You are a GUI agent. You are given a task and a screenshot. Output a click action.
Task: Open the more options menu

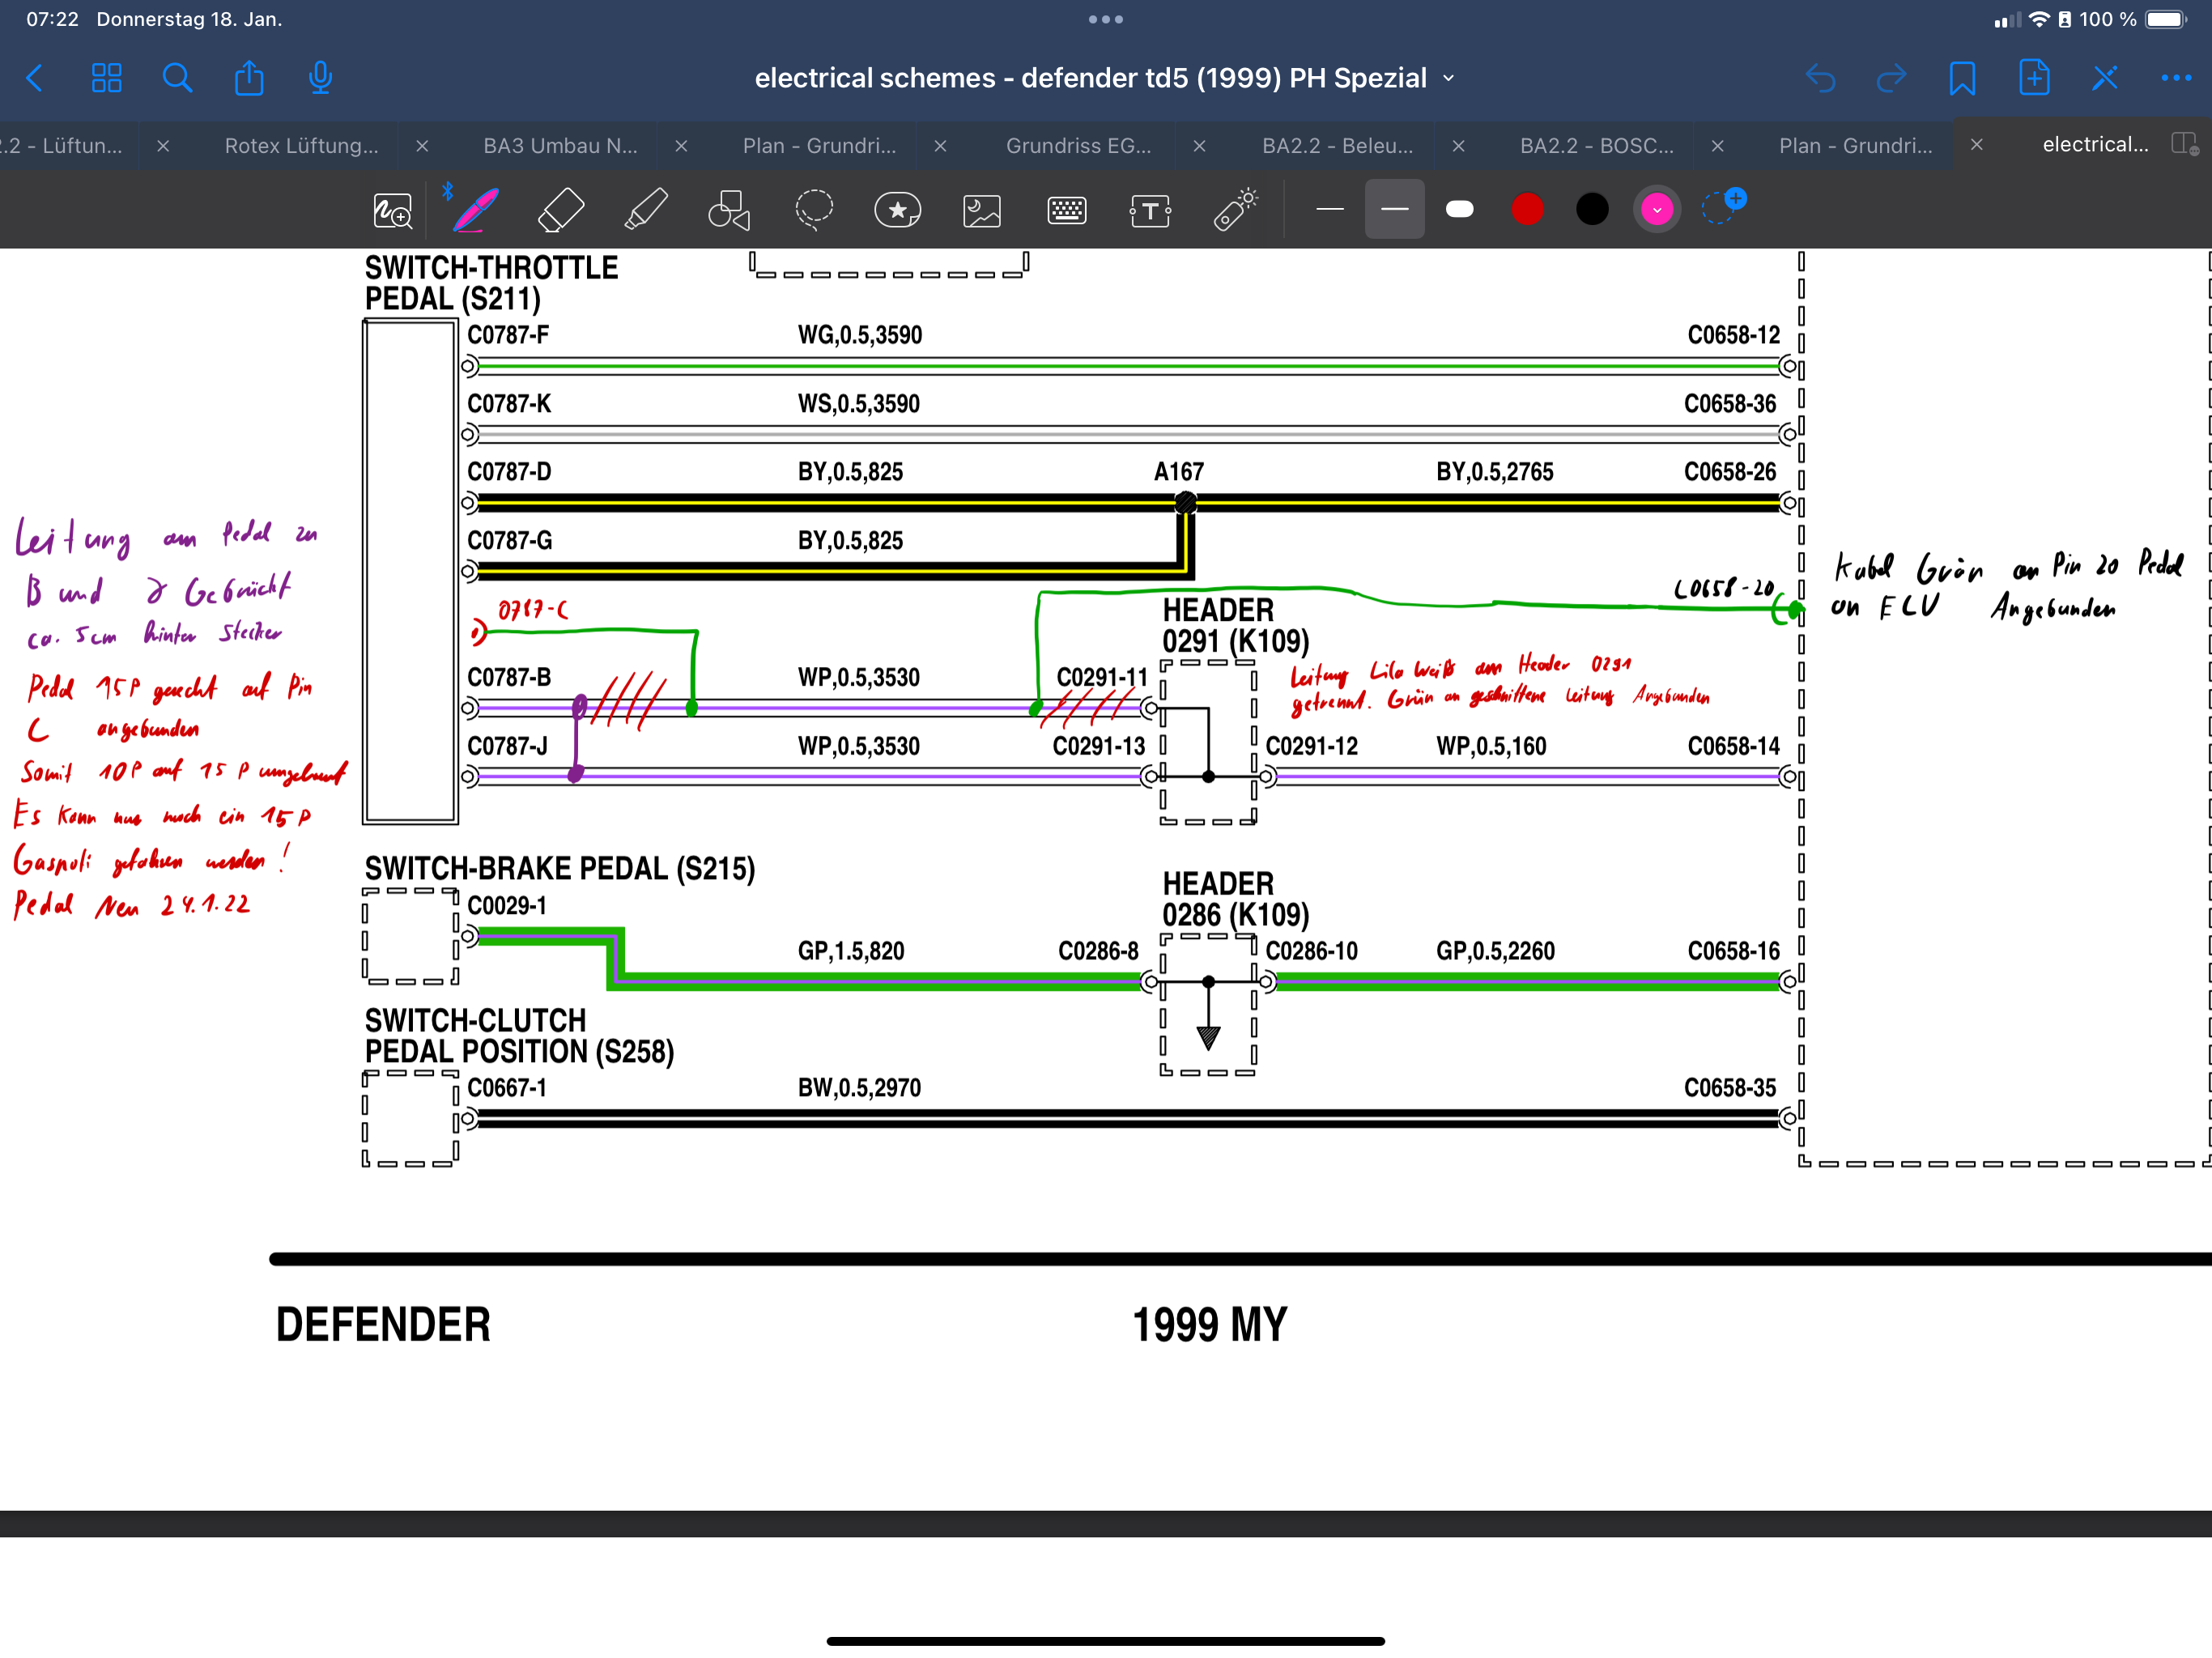tap(2176, 78)
